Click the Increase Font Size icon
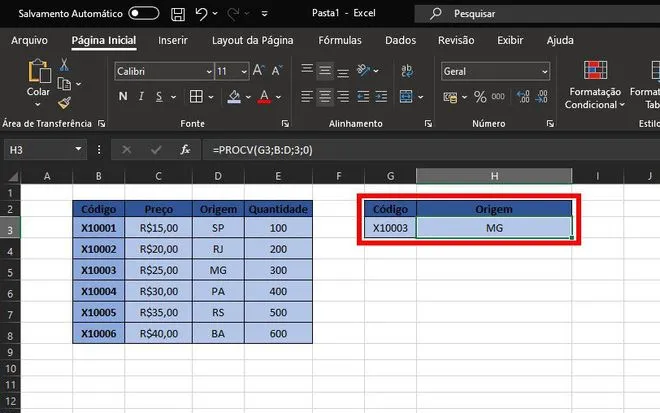 [x=259, y=71]
